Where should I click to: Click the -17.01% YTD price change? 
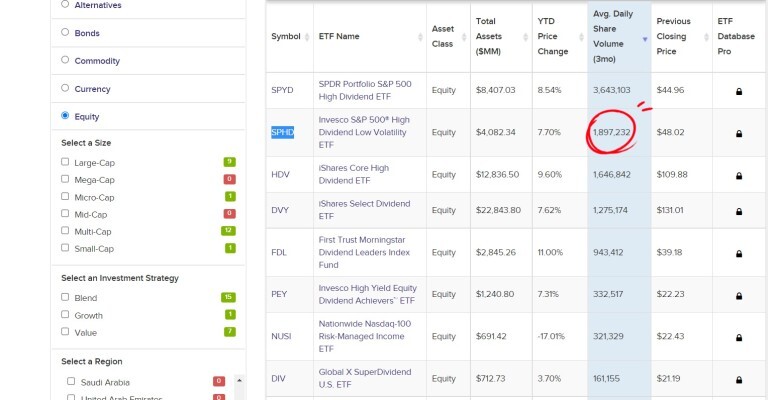point(551,336)
